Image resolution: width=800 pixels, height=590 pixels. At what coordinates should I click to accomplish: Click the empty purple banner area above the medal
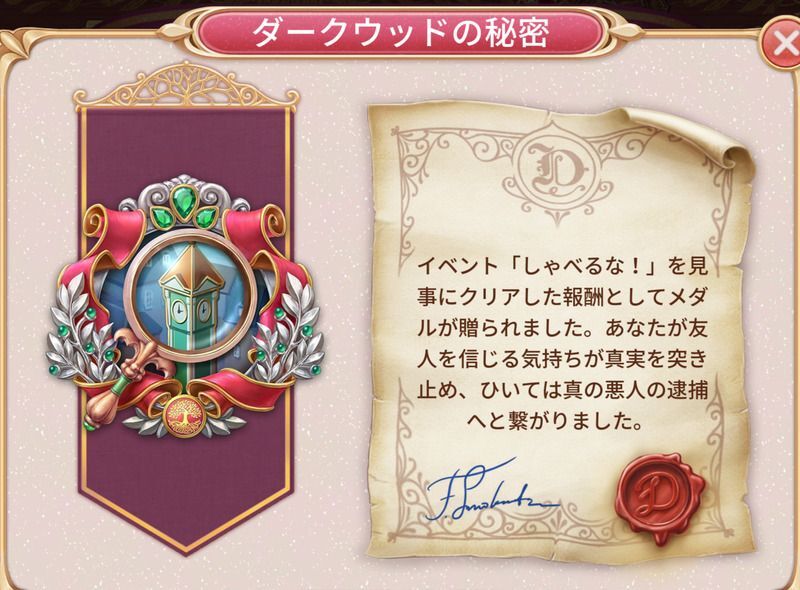(x=186, y=145)
